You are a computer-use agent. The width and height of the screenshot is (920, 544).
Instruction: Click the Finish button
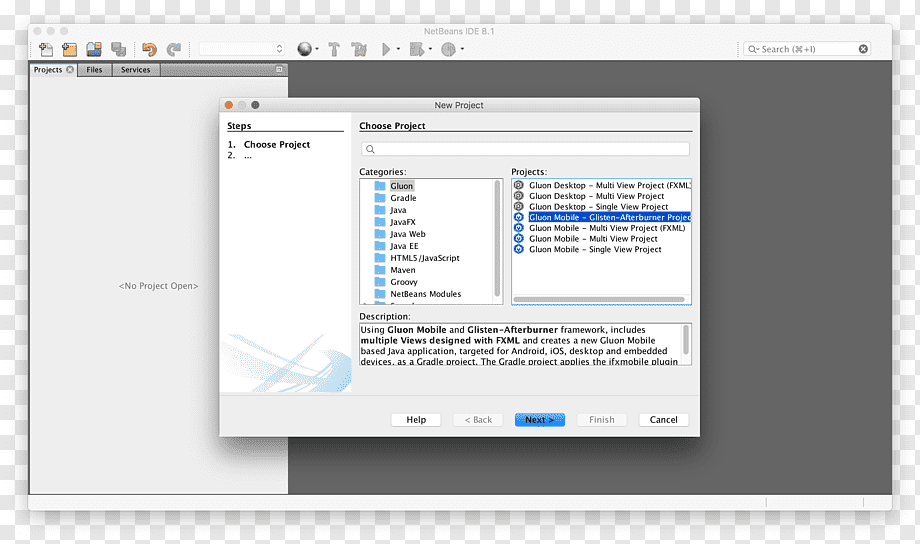coord(602,420)
